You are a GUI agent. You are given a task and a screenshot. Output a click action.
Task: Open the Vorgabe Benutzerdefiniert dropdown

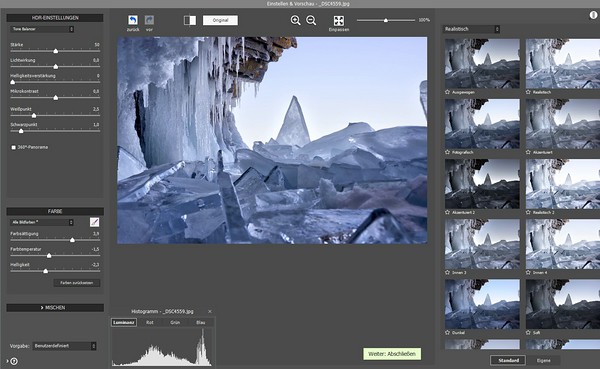tap(64, 346)
